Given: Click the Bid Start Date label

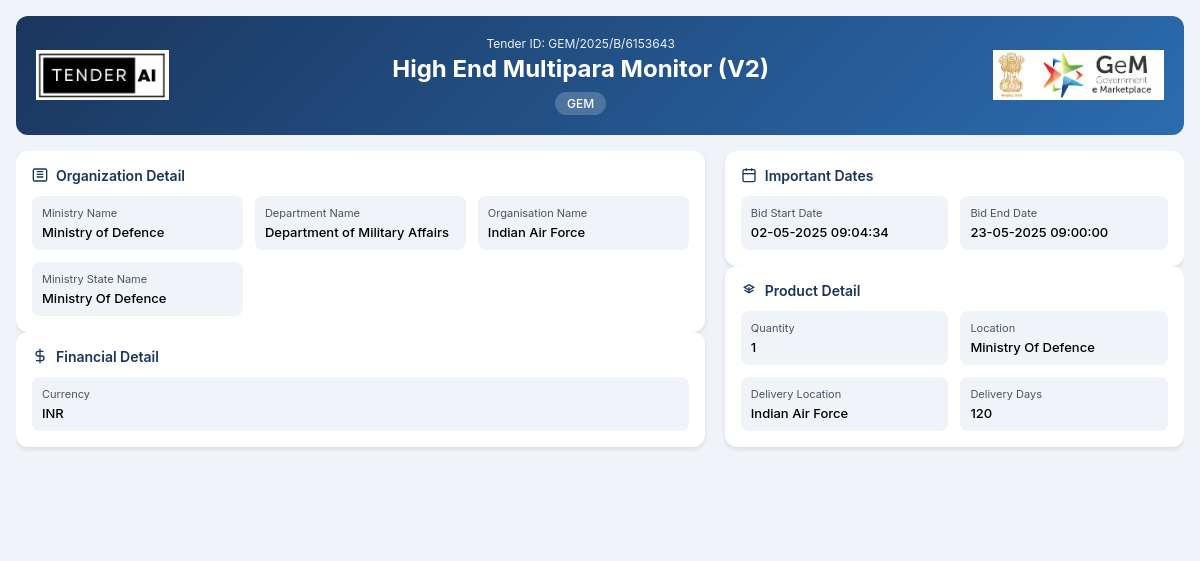Looking at the screenshot, I should [786, 213].
